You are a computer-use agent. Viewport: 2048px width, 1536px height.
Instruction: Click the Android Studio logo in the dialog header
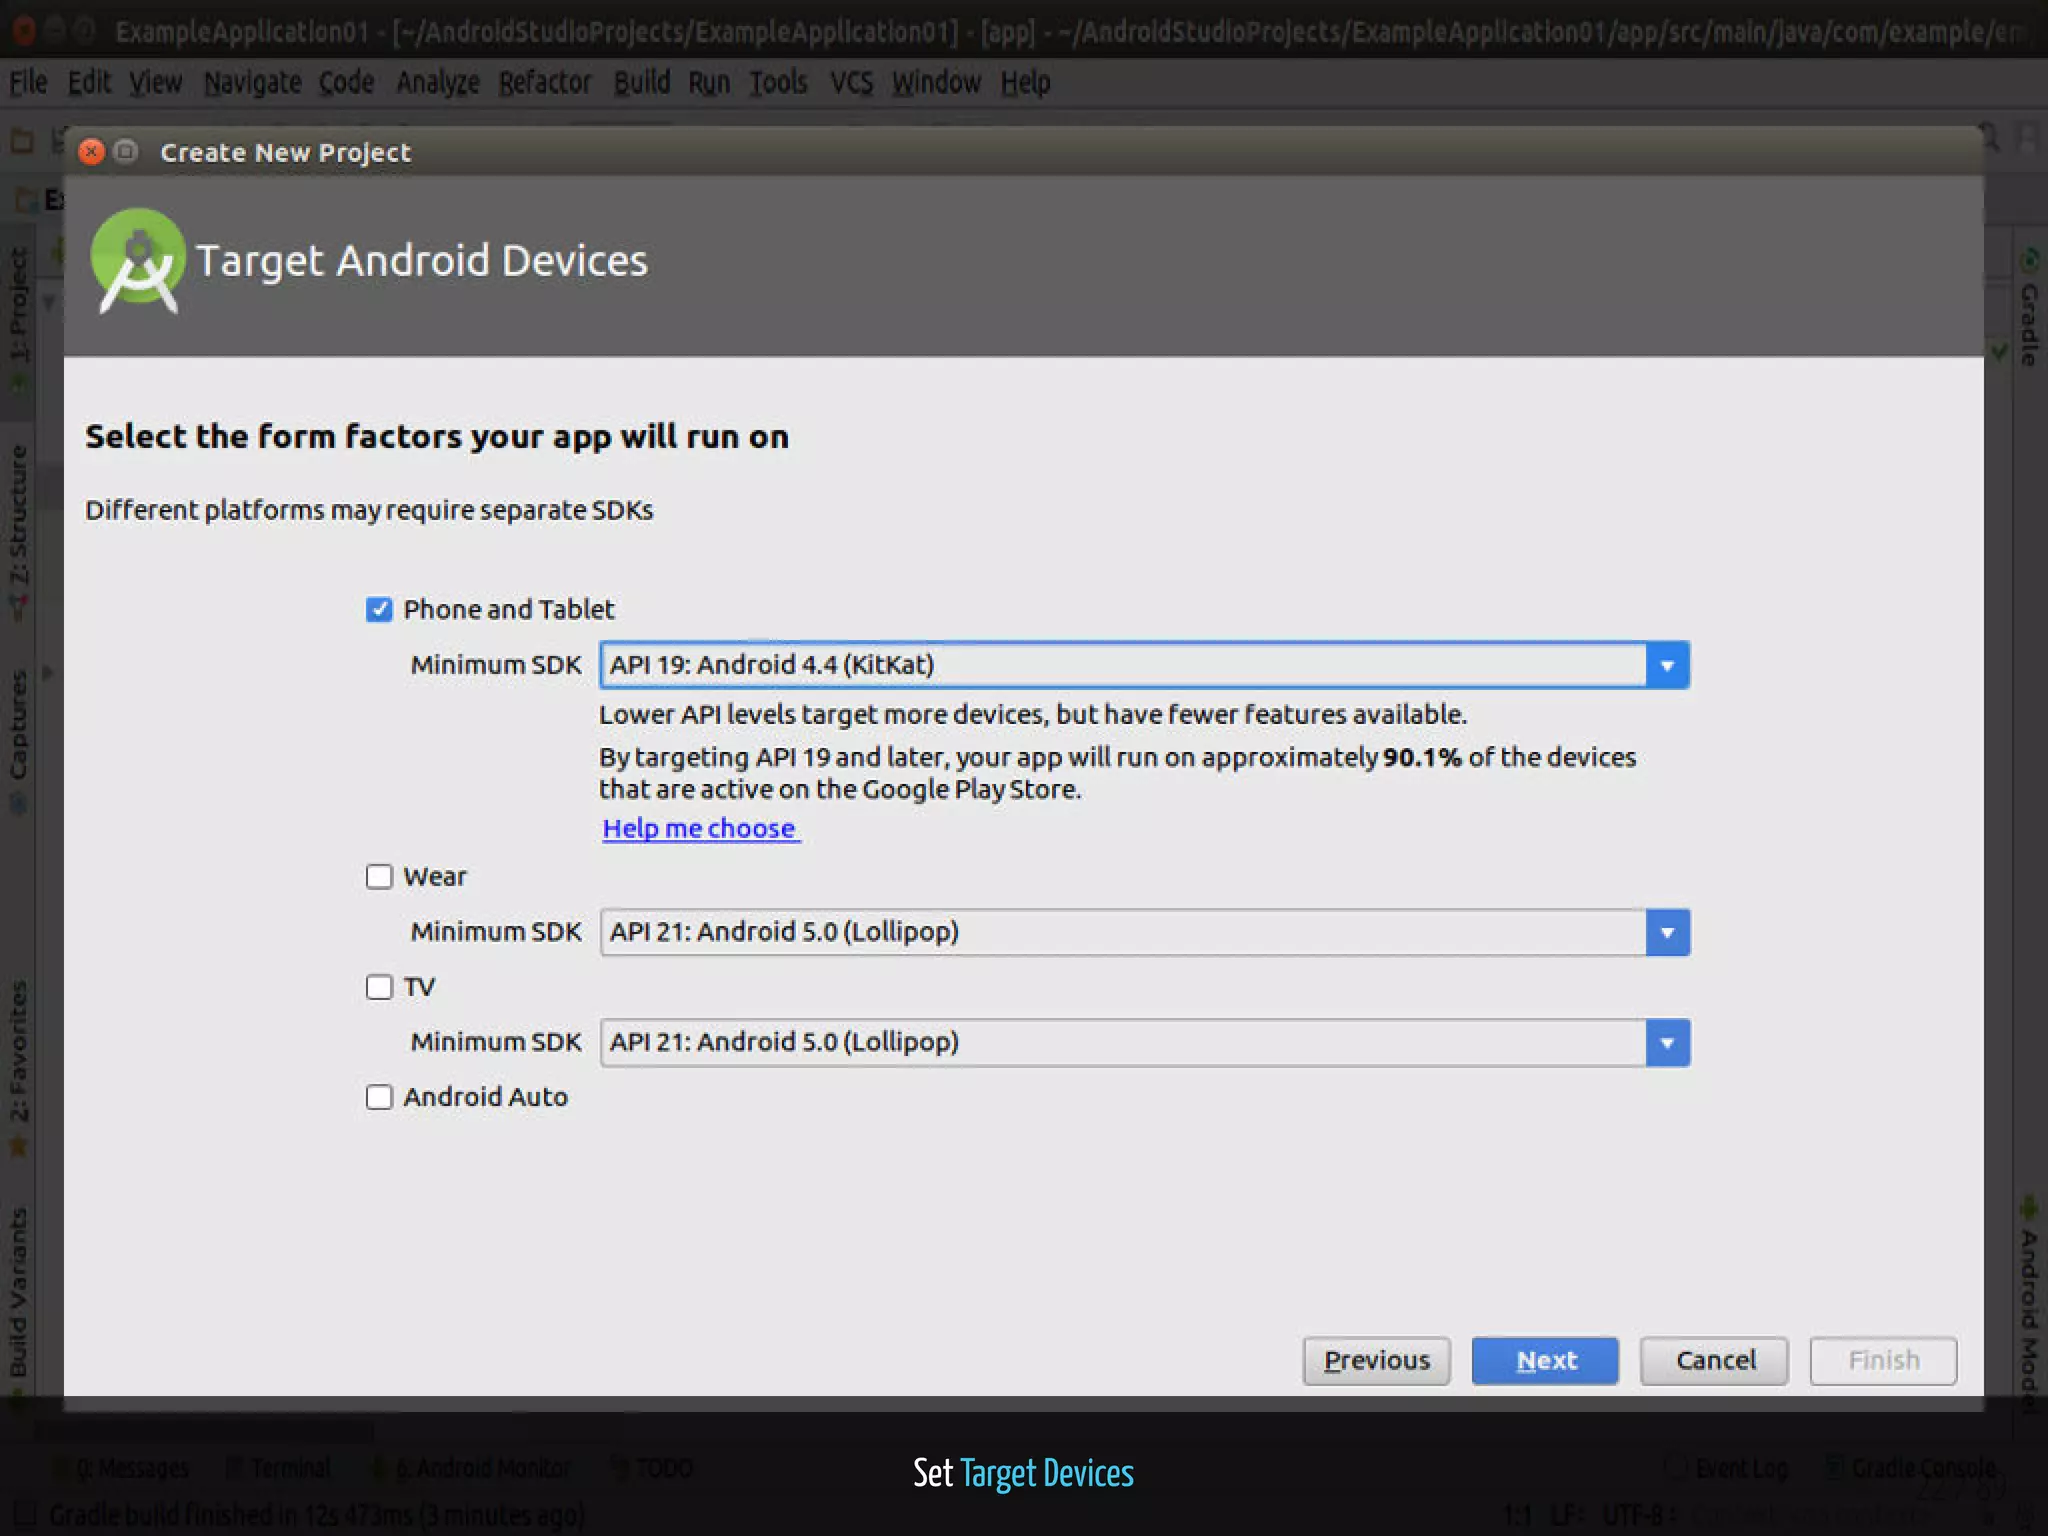coord(138,260)
